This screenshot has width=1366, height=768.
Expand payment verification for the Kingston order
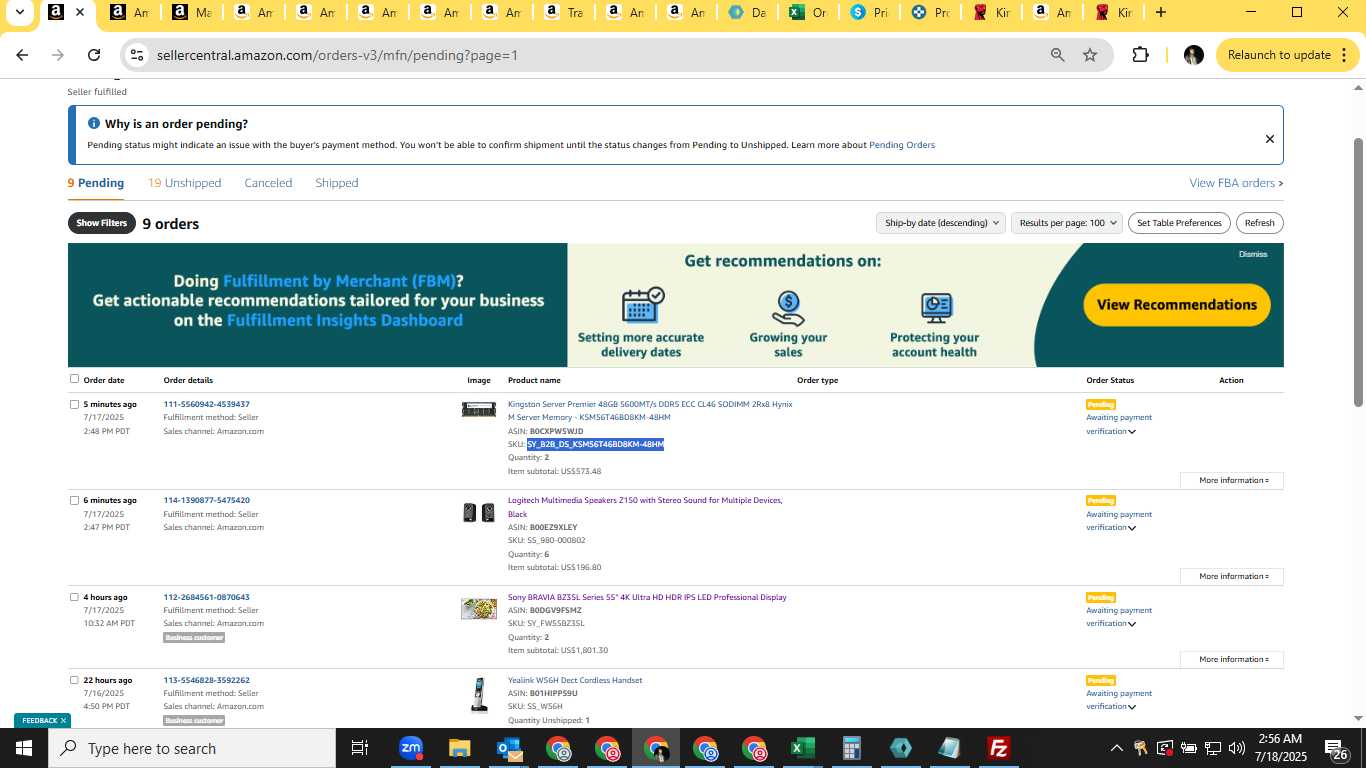(1132, 432)
